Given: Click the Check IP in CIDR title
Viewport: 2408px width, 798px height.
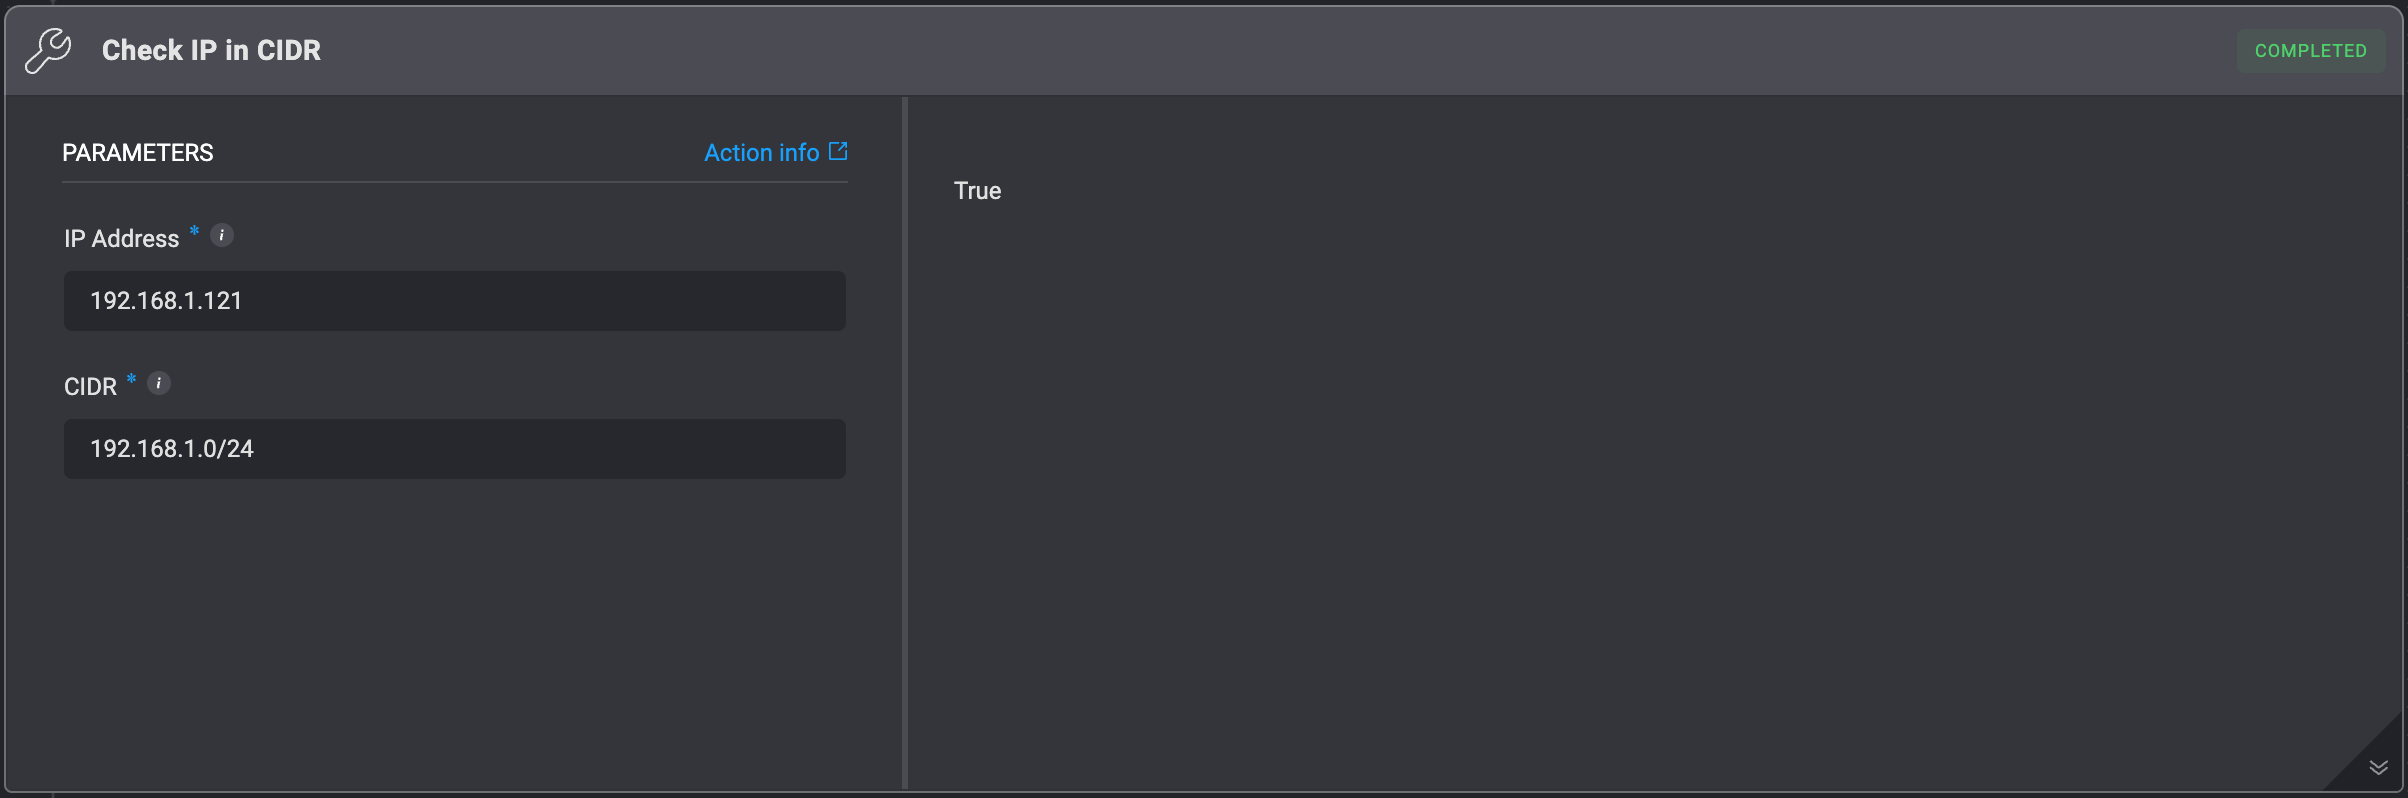Looking at the screenshot, I should (x=211, y=50).
